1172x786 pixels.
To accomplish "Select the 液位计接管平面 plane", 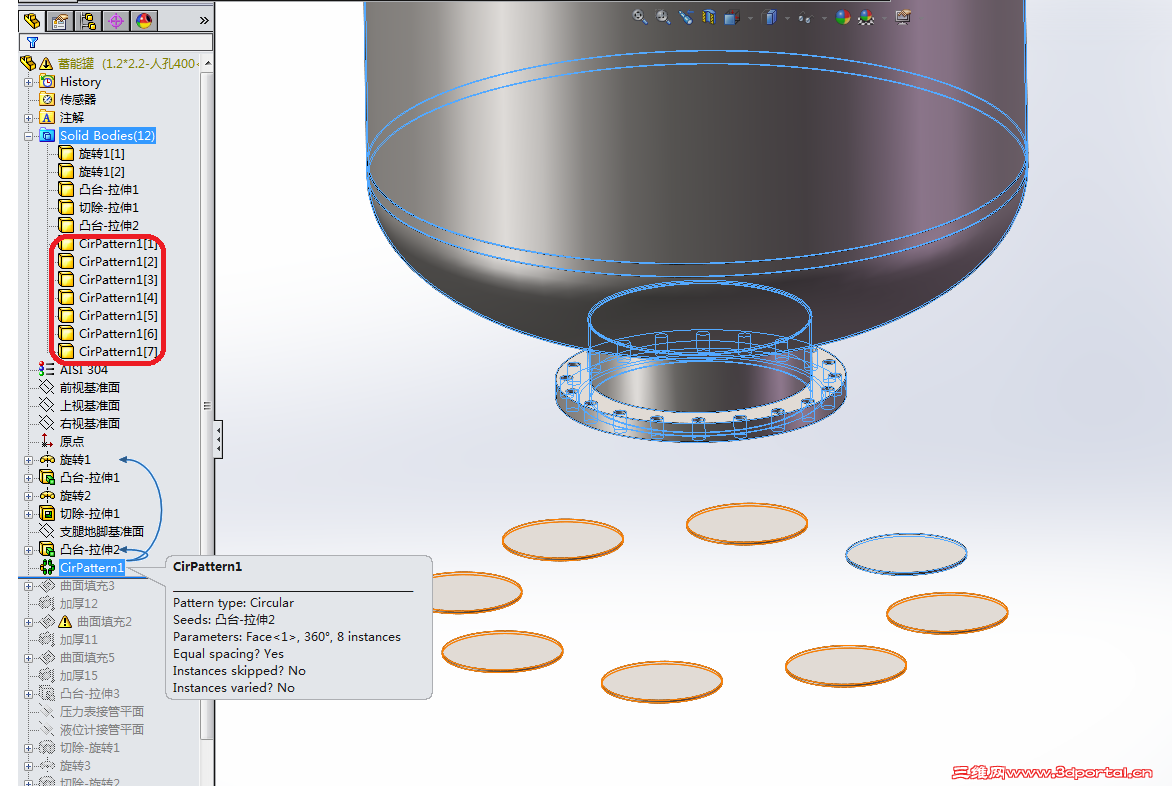I will click(102, 729).
